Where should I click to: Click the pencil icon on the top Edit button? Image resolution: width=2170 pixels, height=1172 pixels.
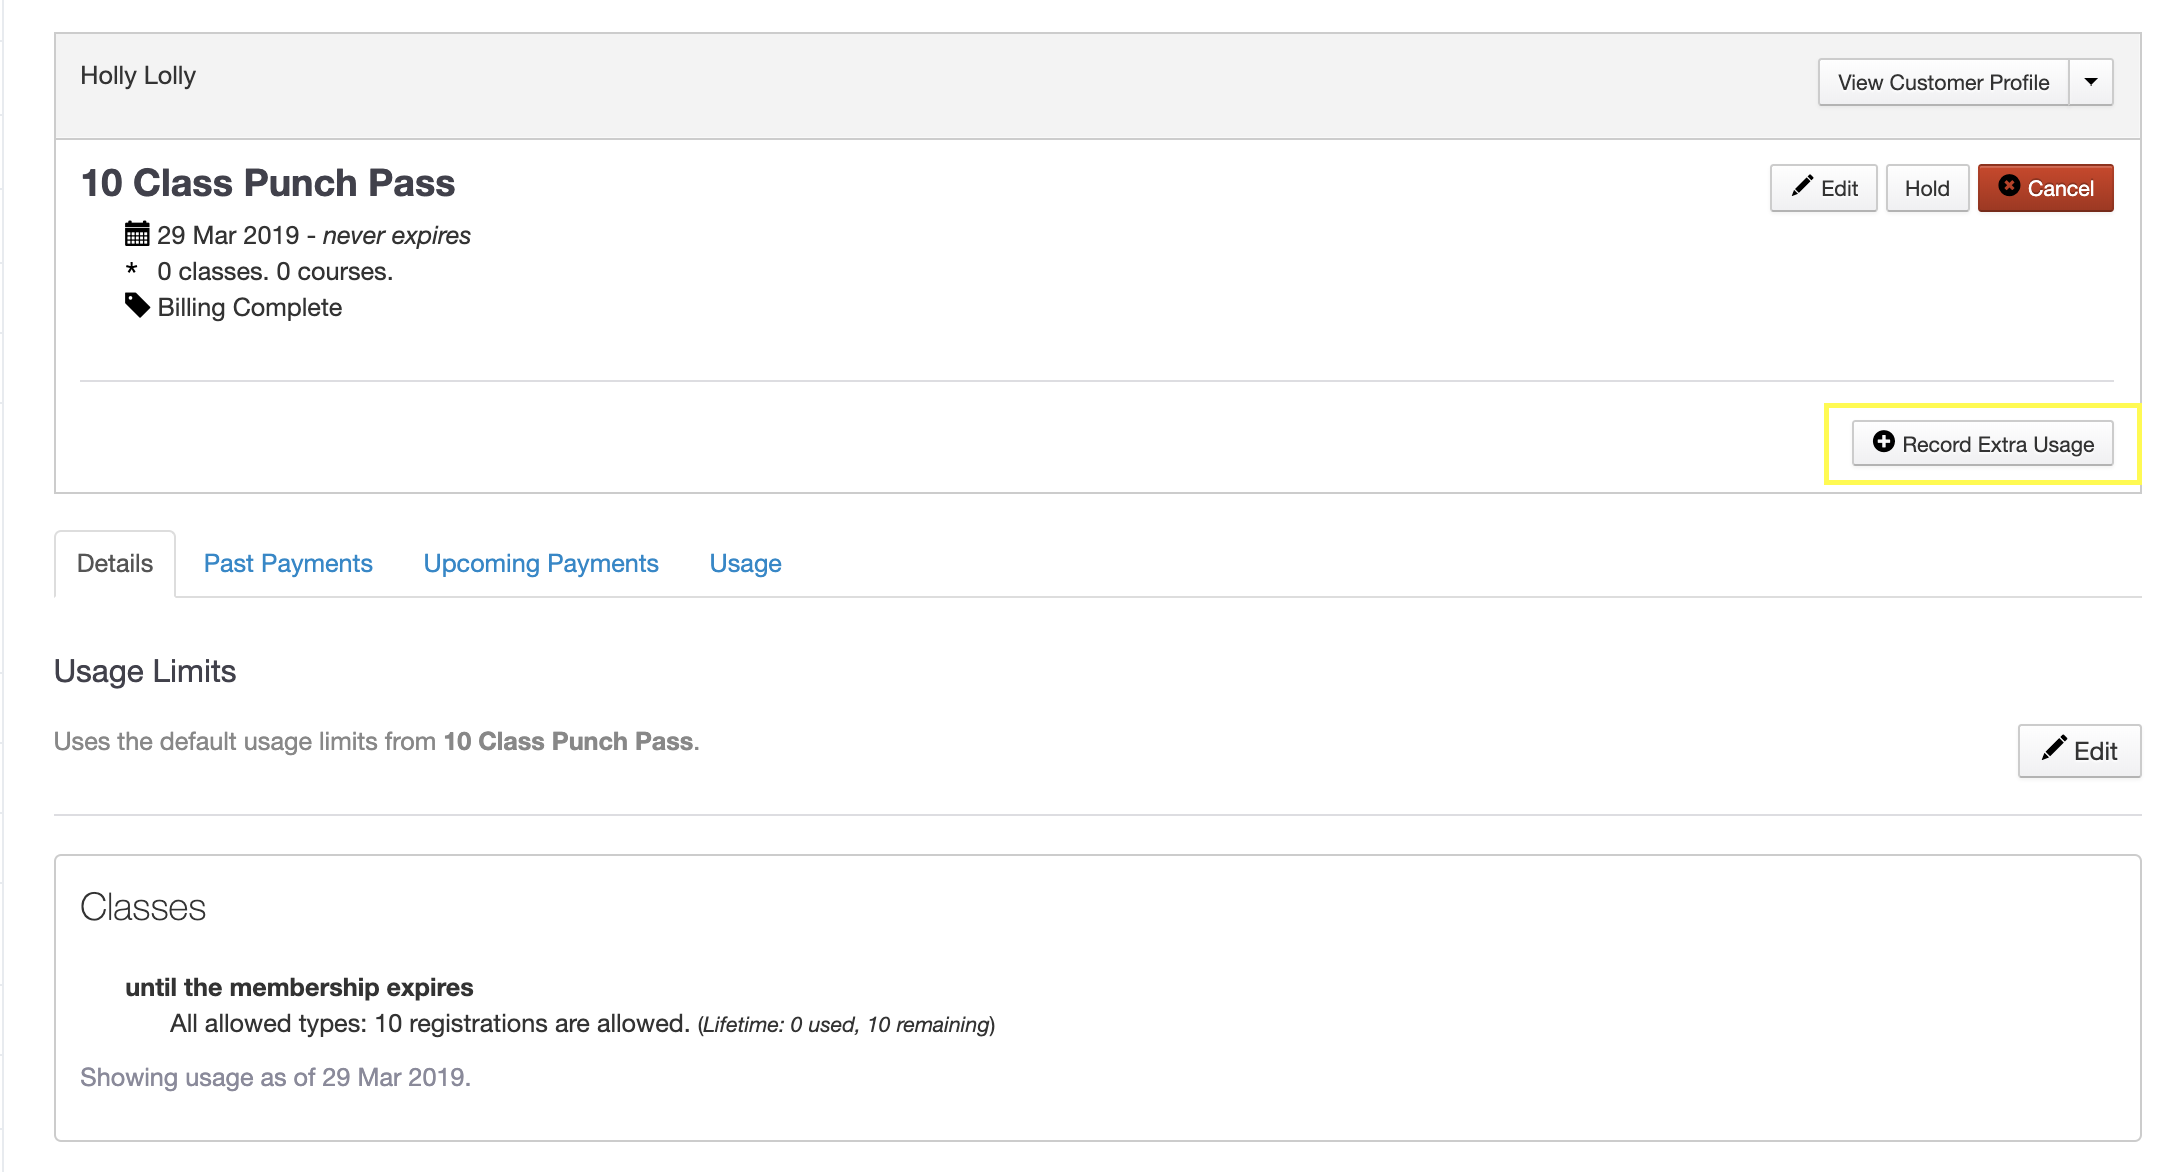[x=1802, y=186]
